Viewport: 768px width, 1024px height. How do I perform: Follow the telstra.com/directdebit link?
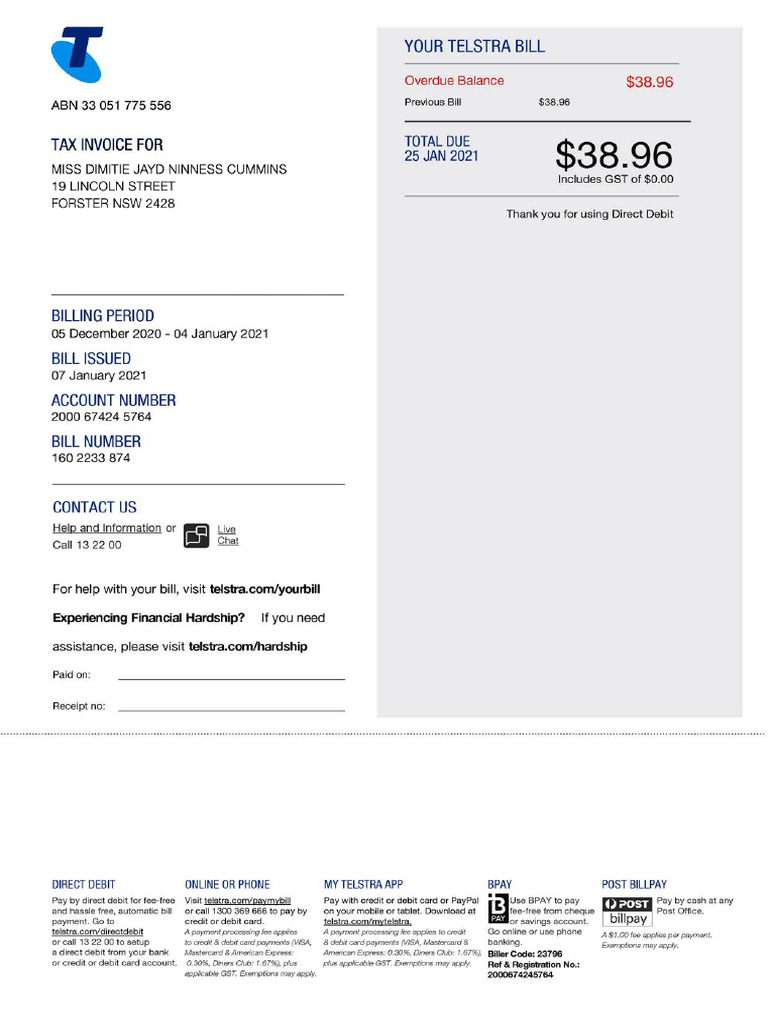tap(97, 931)
